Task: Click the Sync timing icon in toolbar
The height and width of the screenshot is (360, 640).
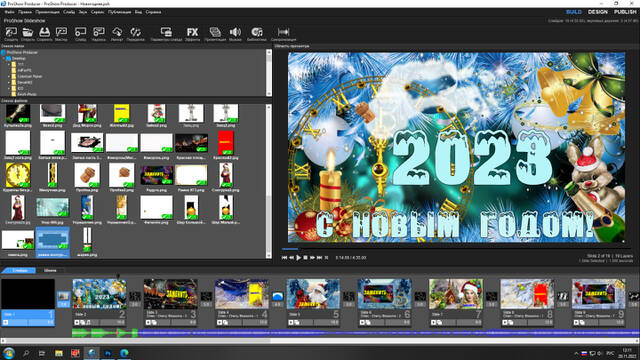Action: pos(283,34)
